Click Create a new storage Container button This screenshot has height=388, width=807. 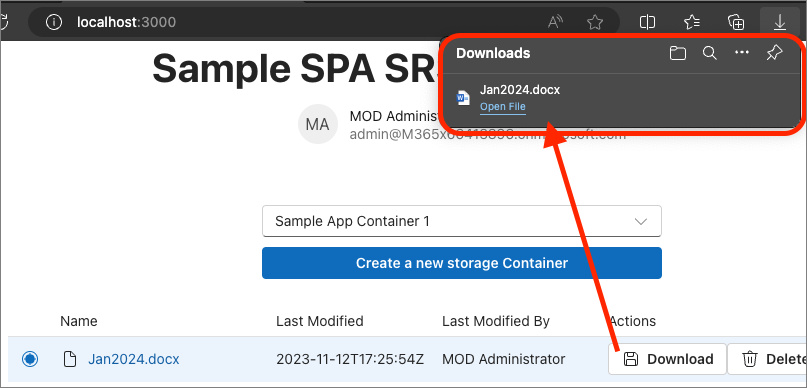tap(462, 263)
